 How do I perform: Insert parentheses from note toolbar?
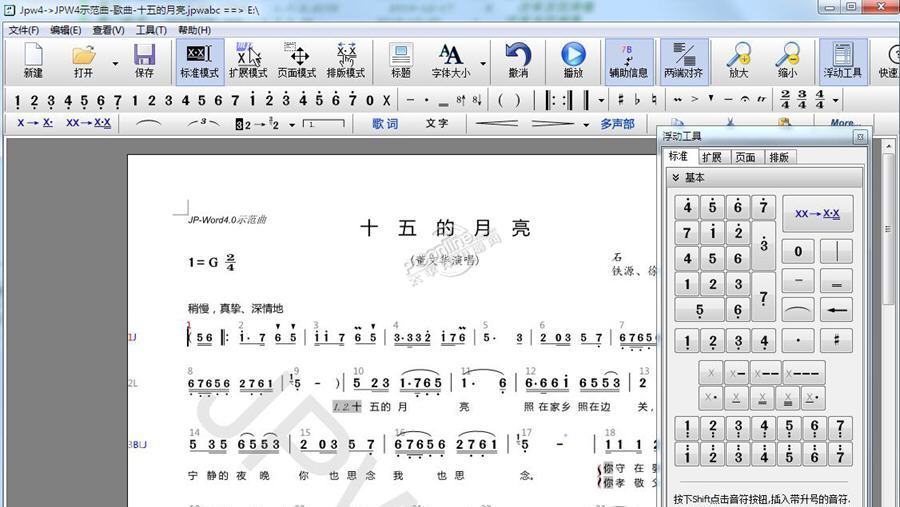click(509, 100)
